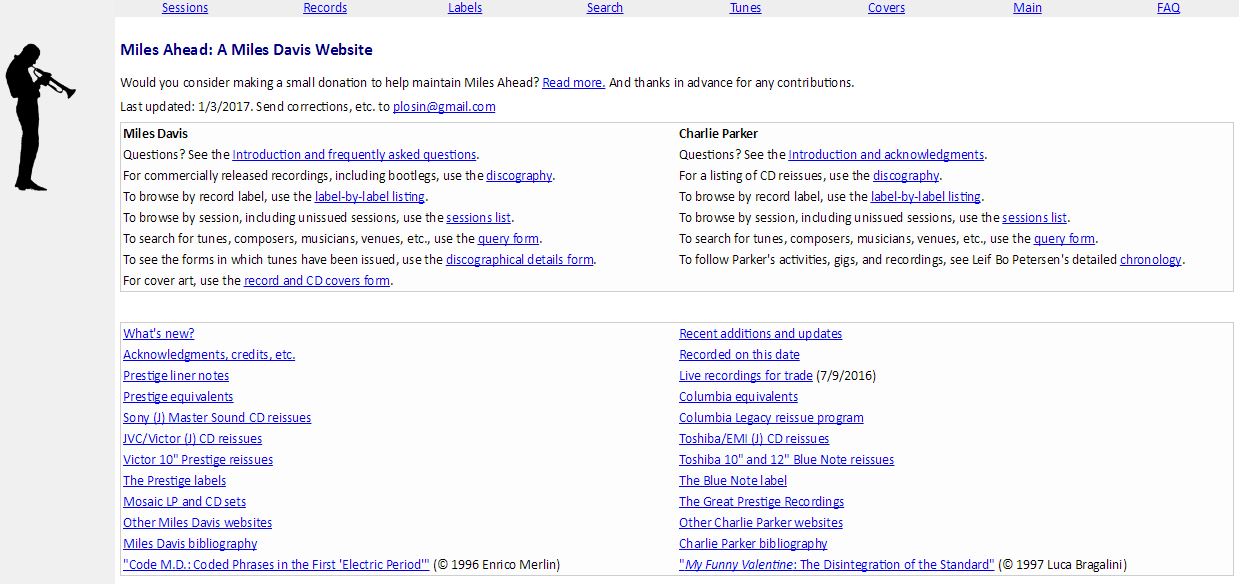The width and height of the screenshot is (1242, 584).
Task: Open 'JVC/Victor (J) CD reissues' link
Action: pos(192,439)
